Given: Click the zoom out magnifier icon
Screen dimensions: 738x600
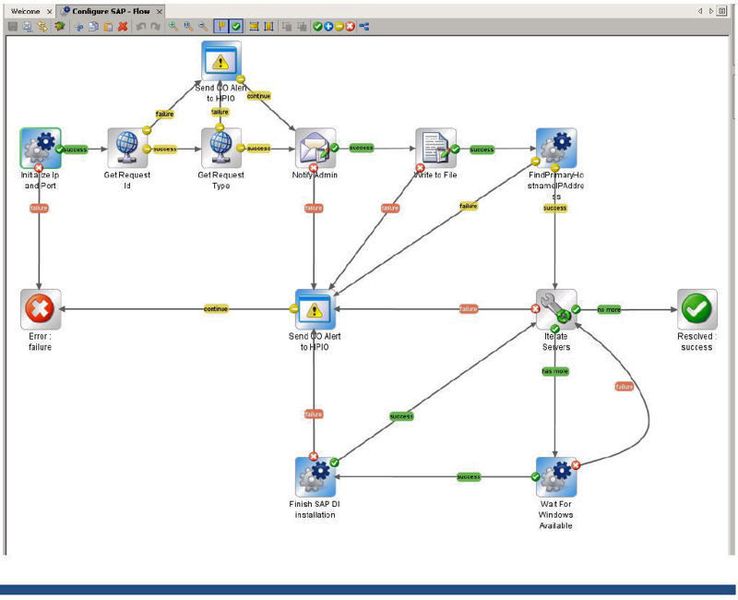Looking at the screenshot, I should (203, 26).
